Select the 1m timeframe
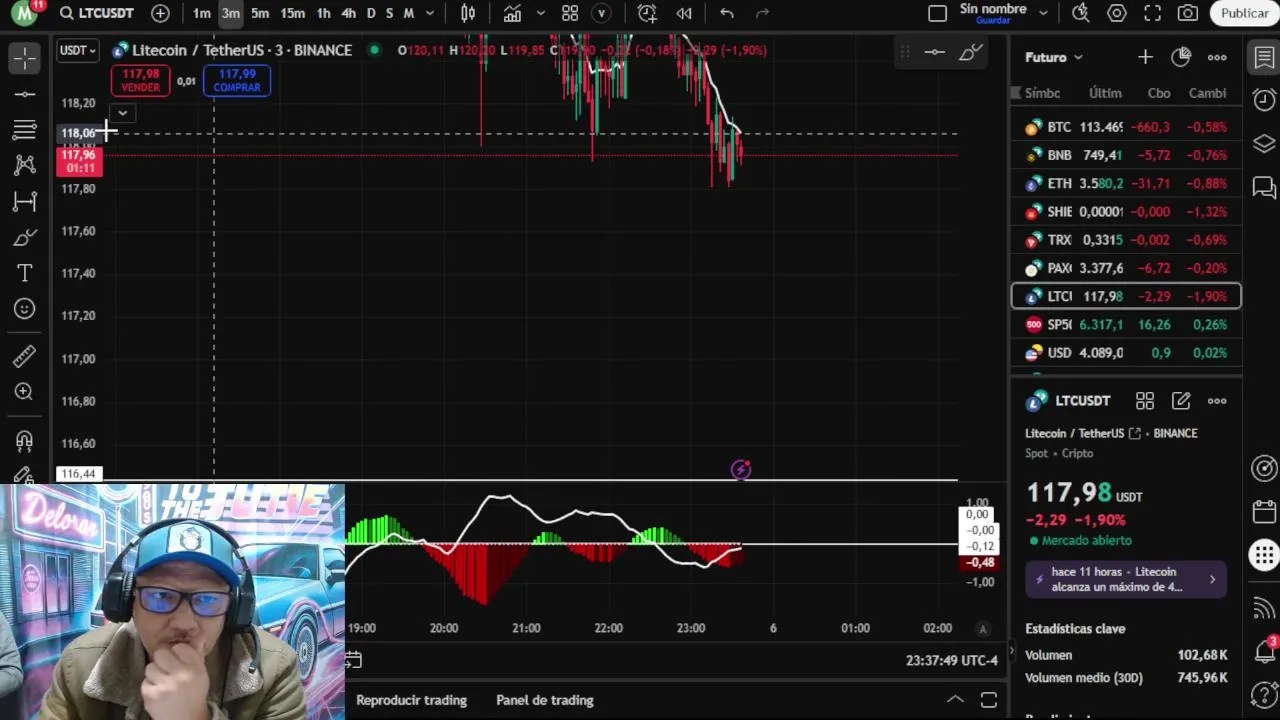The height and width of the screenshot is (720, 1280). 202,13
